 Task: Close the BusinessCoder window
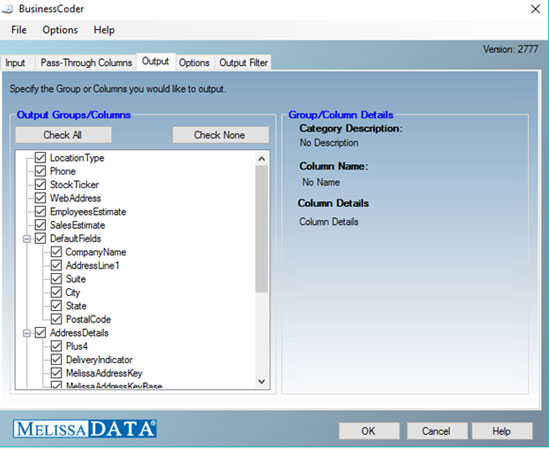(535, 9)
